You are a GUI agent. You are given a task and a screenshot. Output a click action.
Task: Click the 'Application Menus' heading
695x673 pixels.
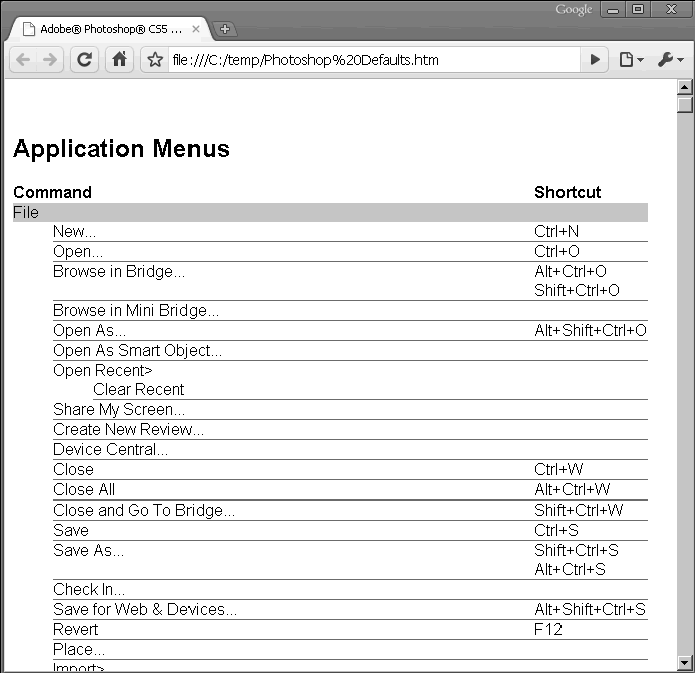[x=121, y=149]
